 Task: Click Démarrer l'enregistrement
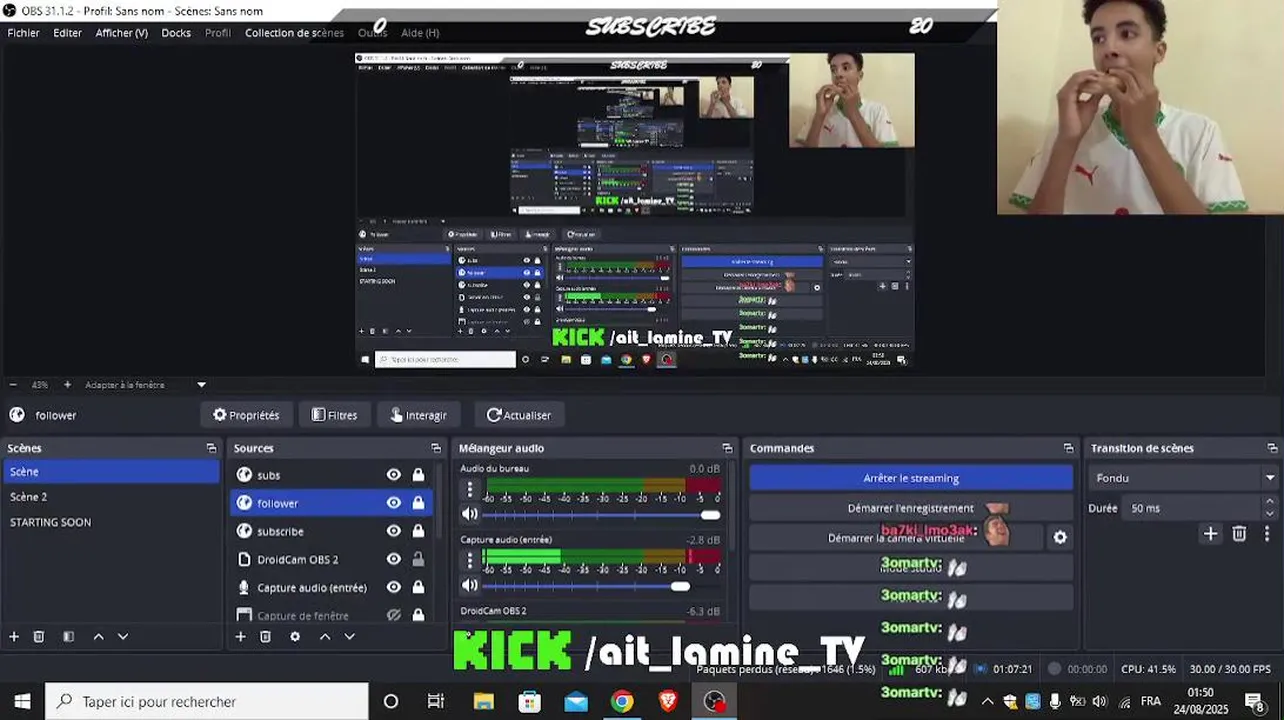911,508
